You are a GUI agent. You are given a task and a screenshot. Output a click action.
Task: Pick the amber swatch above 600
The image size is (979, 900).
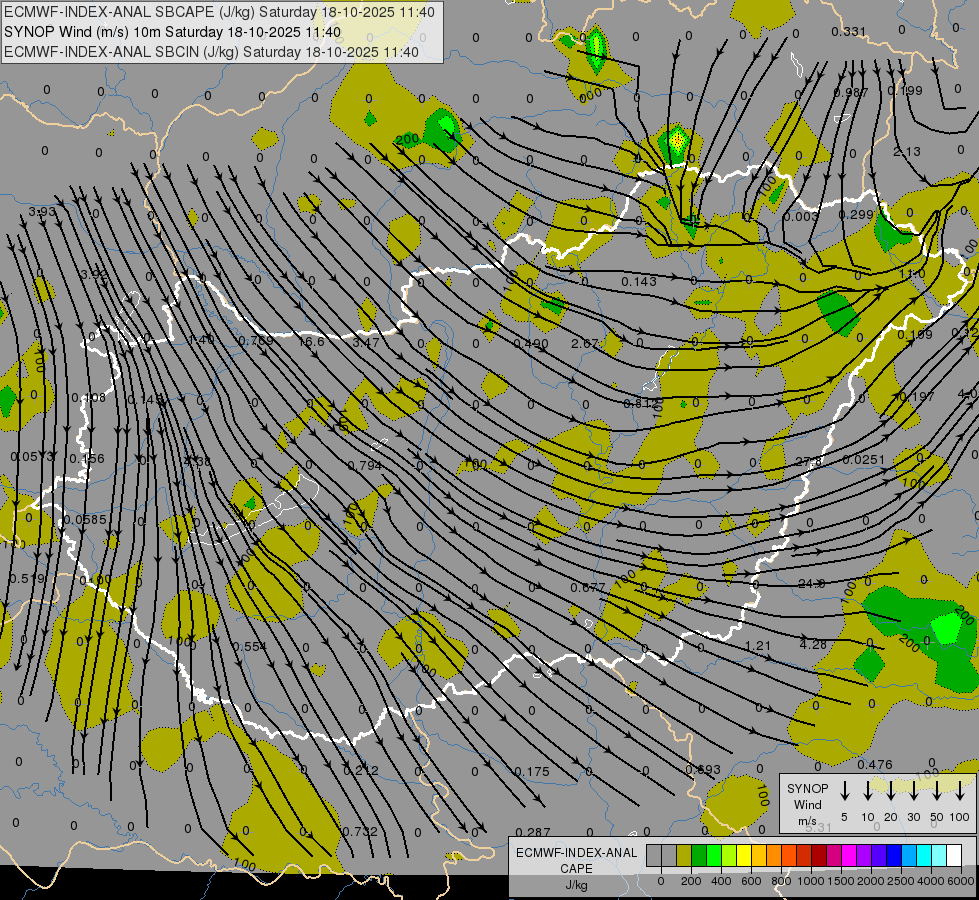click(x=759, y=855)
